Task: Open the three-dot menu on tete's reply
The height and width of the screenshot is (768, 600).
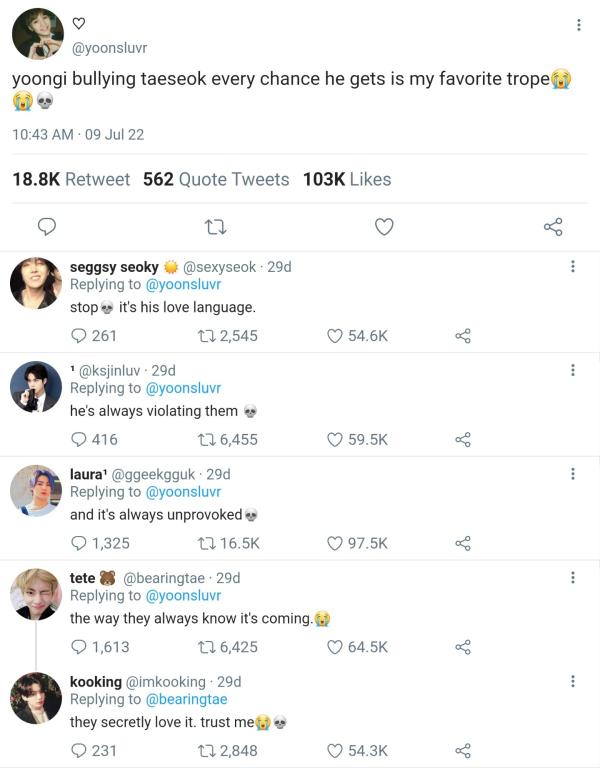Action: pos(572,577)
